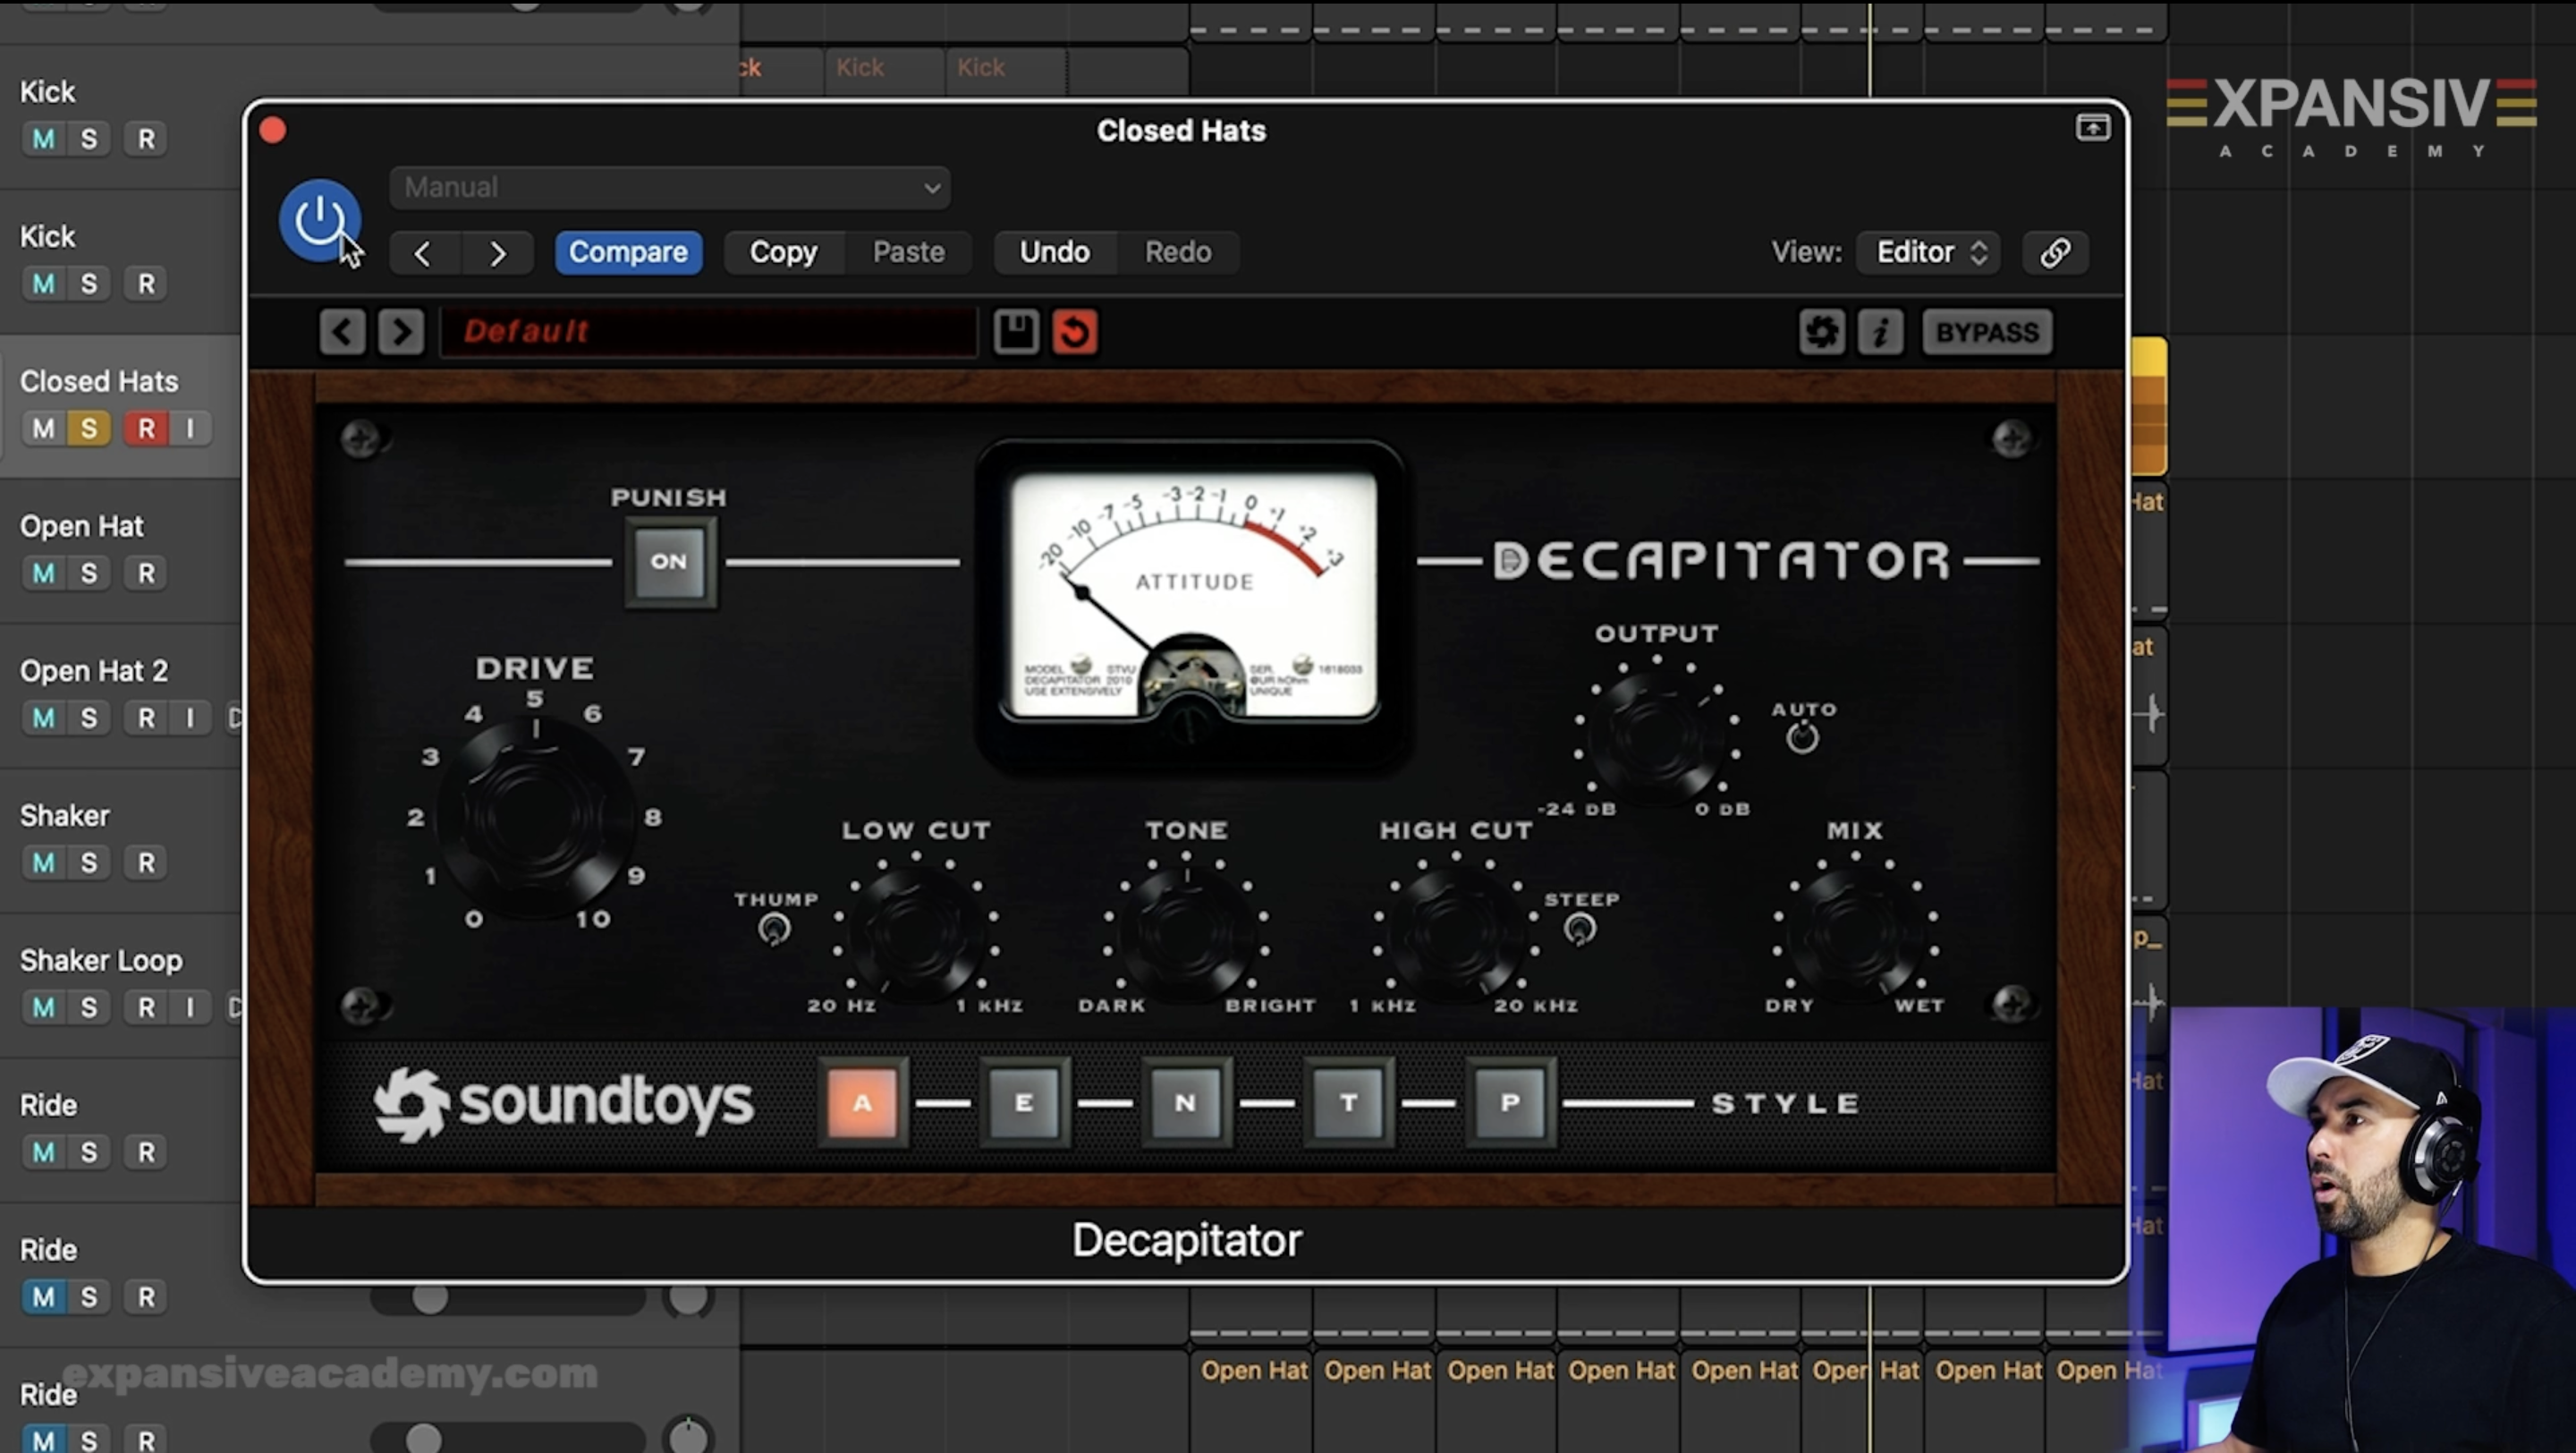
Task: Go to the previous Logic preset arrow
Action: point(423,253)
